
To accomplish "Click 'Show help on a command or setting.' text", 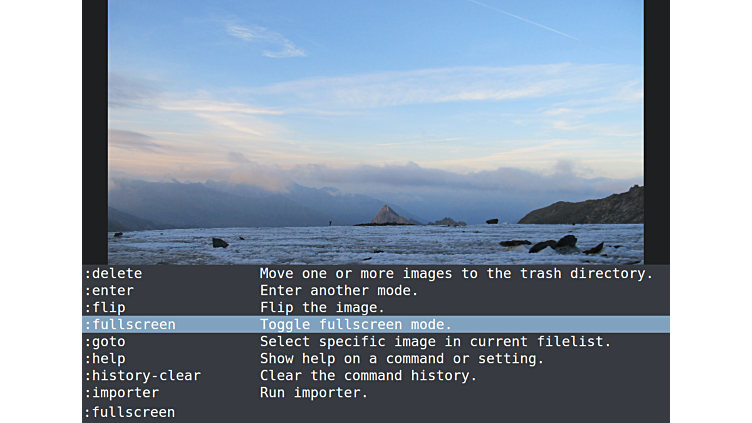I will tap(402, 359).
